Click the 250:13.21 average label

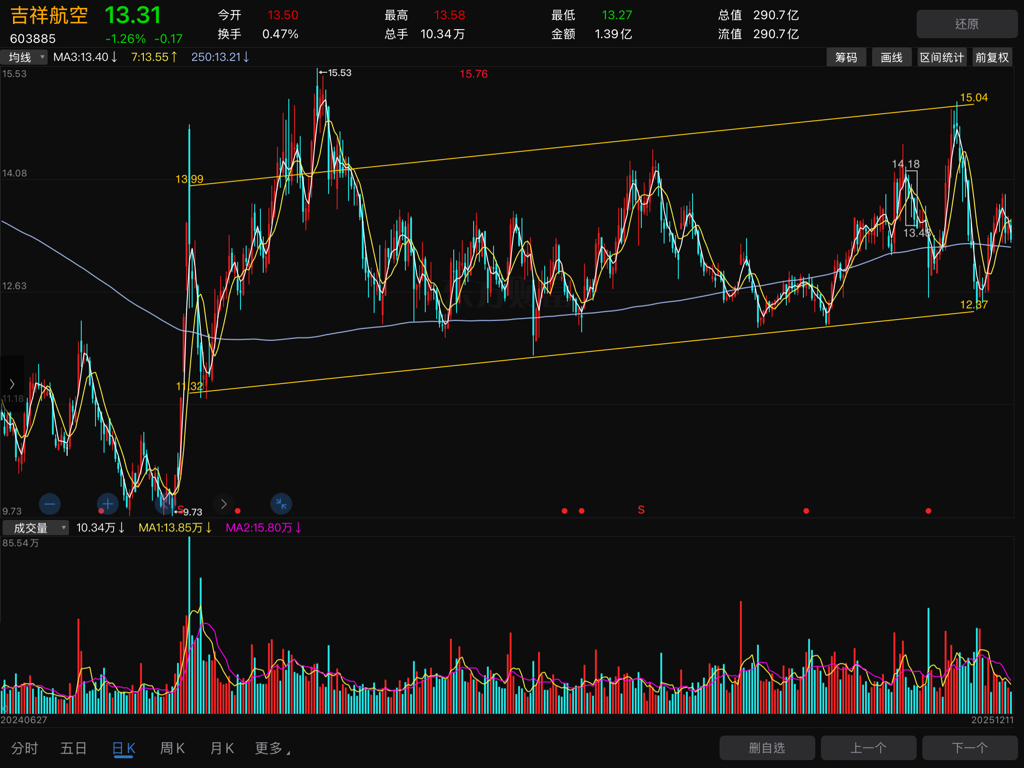click(x=220, y=57)
